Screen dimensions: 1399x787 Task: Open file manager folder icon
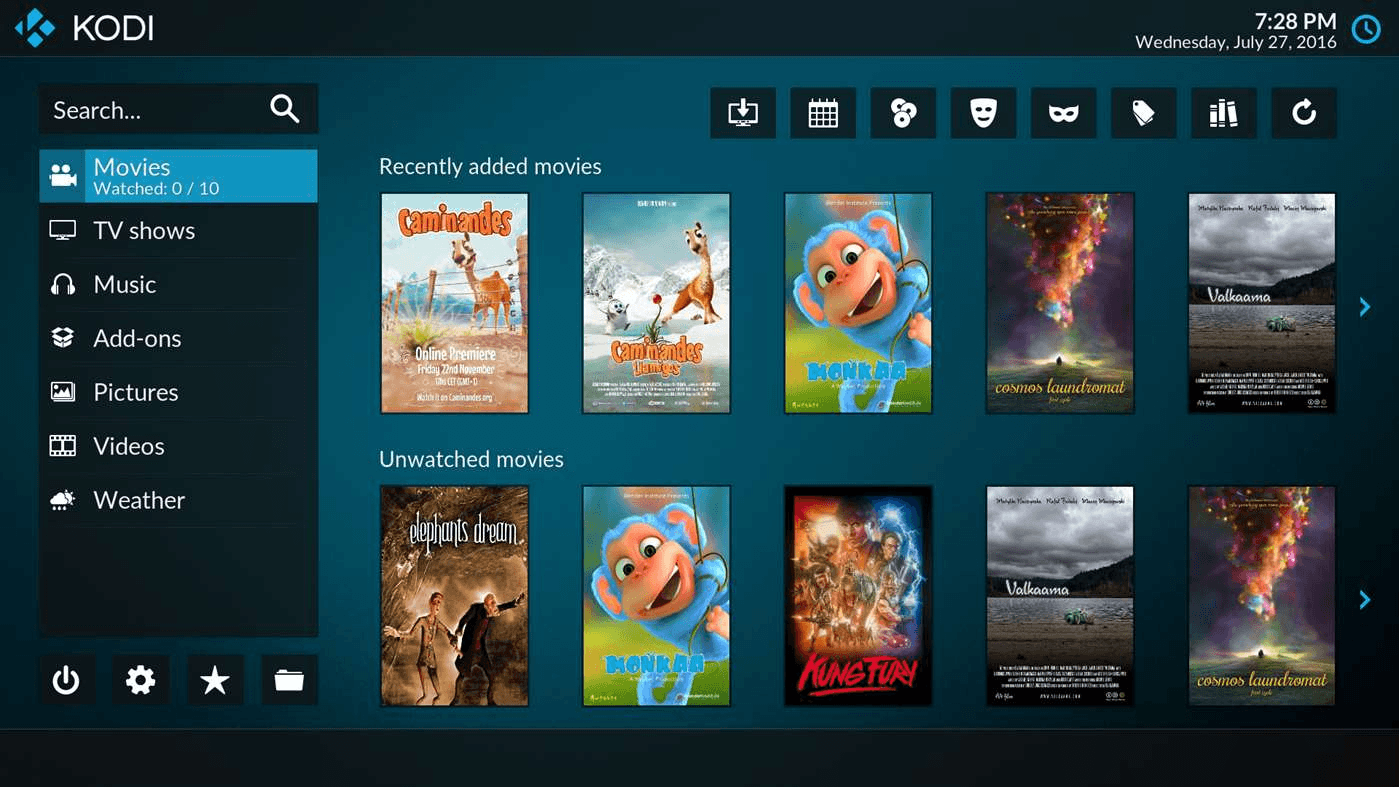click(289, 680)
